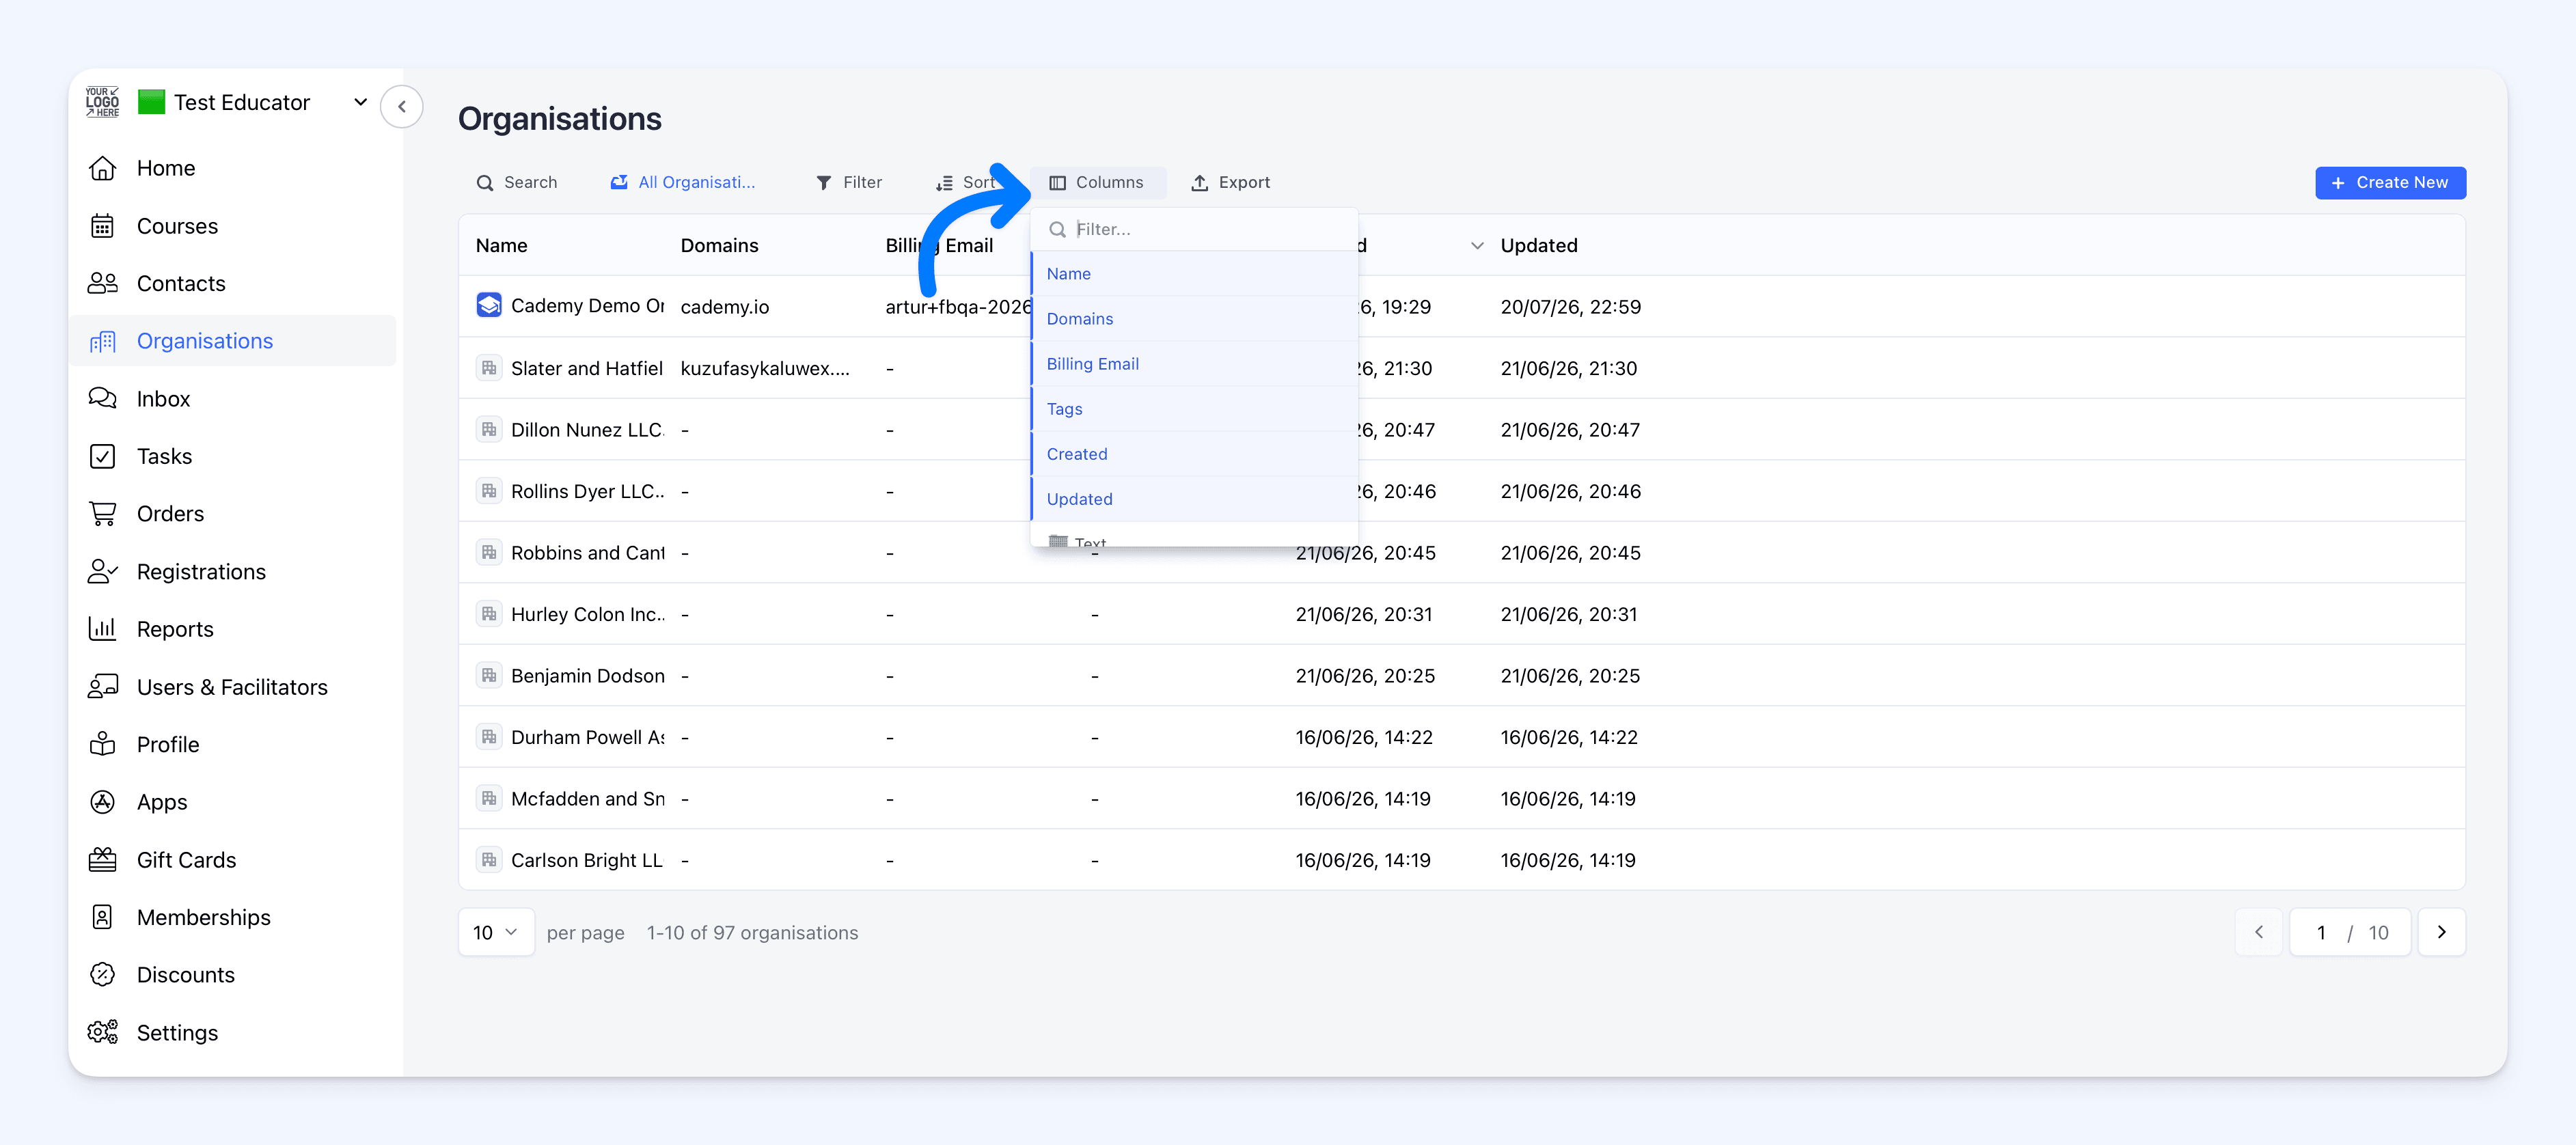Click the '20/07/26, 22:59' updated date
The image size is (2576, 1145).
1571,307
